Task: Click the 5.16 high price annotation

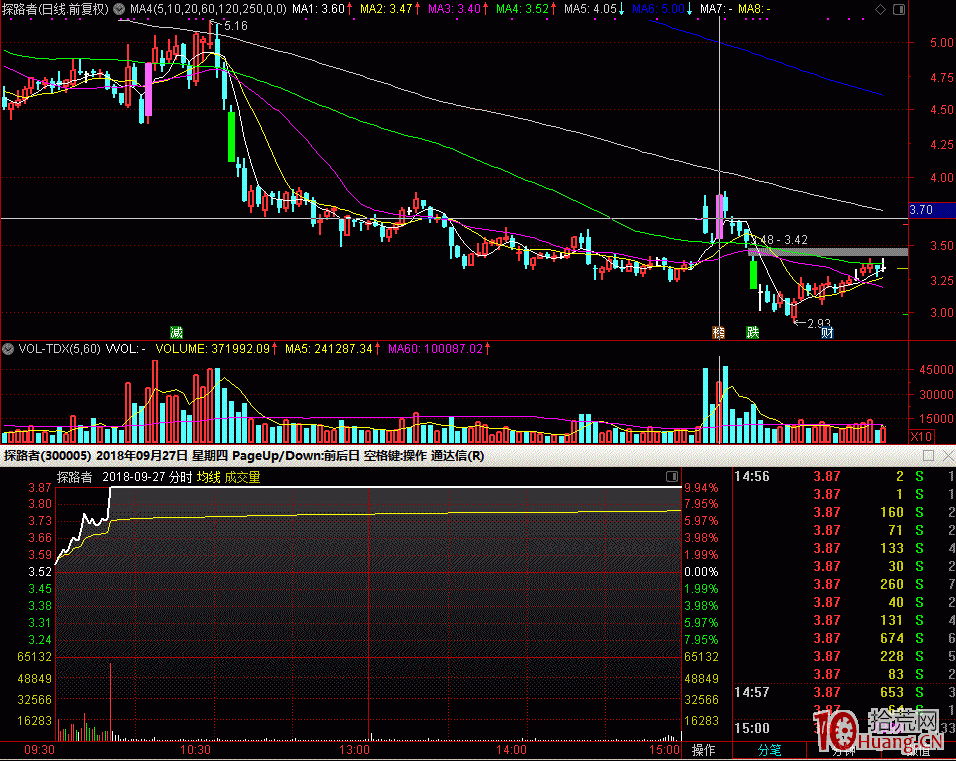Action: 235,26
